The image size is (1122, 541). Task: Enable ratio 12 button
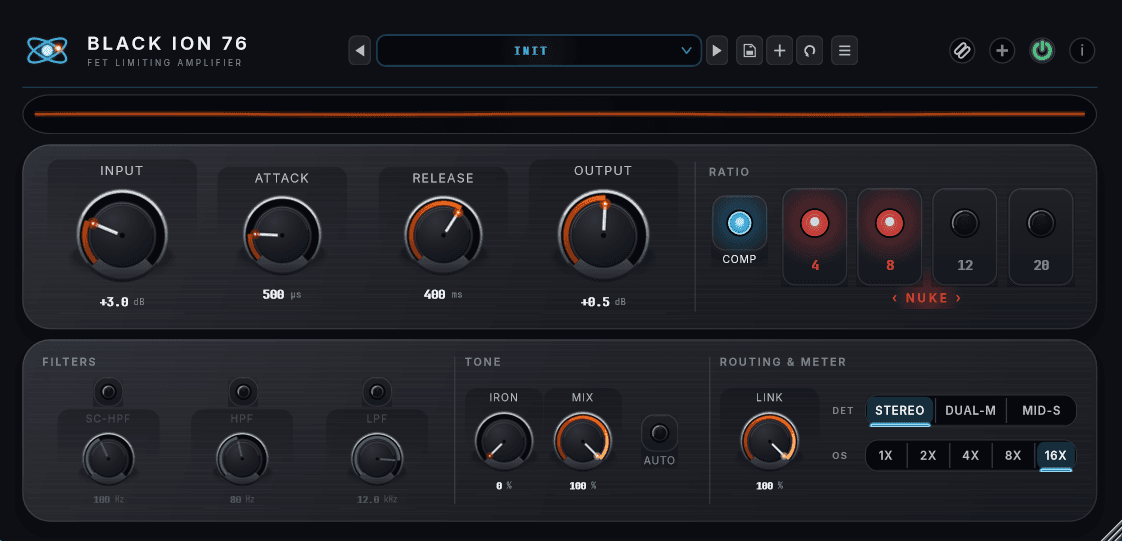coord(965,237)
